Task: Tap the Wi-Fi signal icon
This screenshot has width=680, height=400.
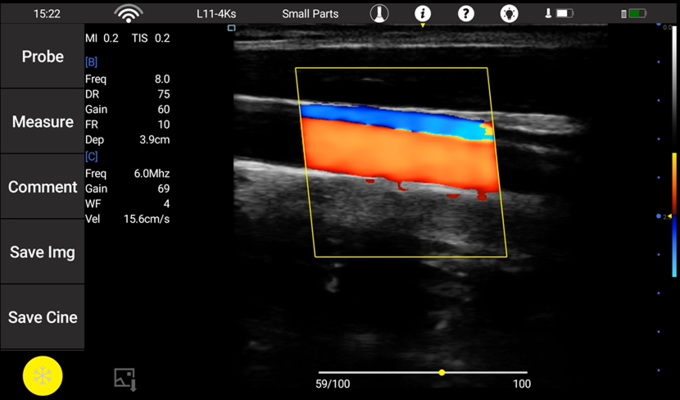Action: tap(128, 14)
